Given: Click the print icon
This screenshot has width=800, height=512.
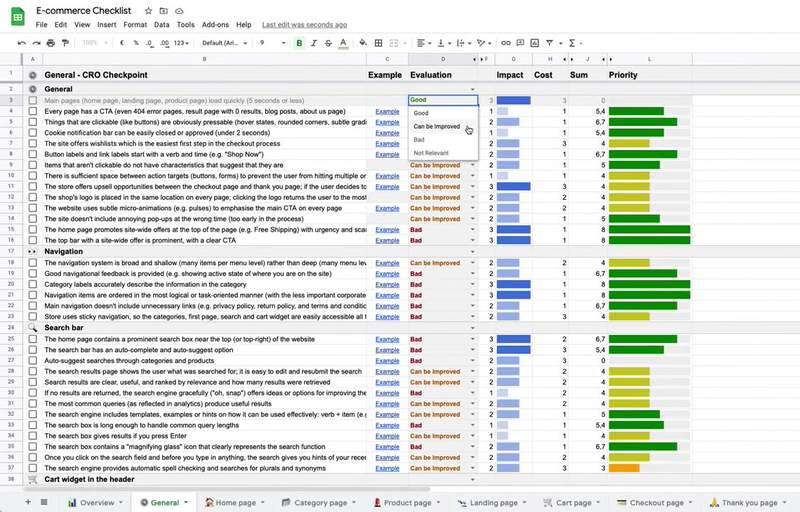Looking at the screenshot, I should [x=51, y=43].
